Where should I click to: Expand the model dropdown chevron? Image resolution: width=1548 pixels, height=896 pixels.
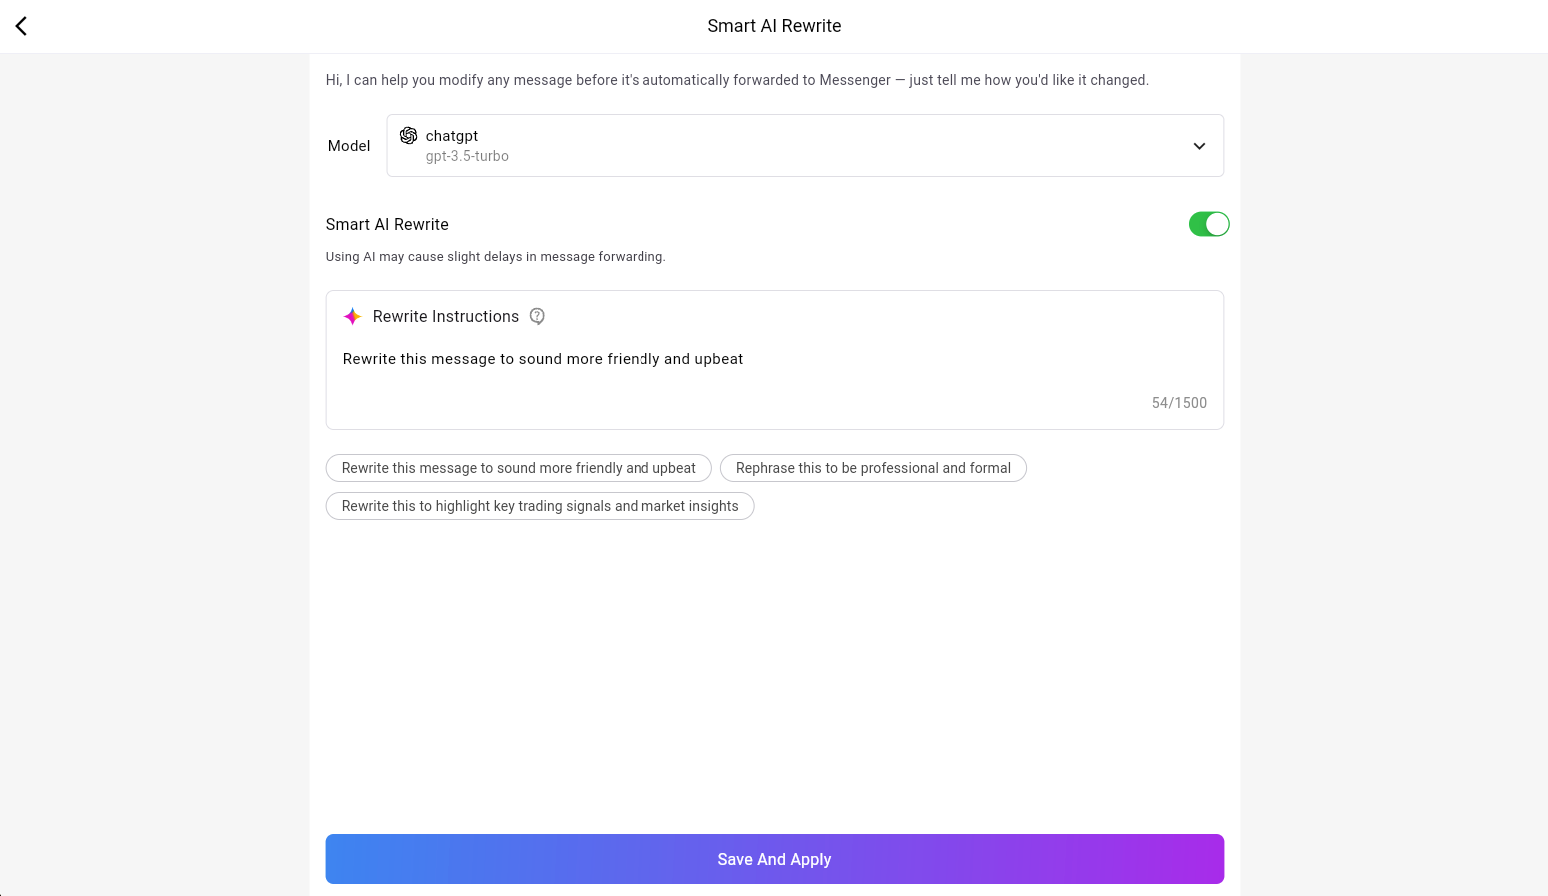(x=1199, y=146)
